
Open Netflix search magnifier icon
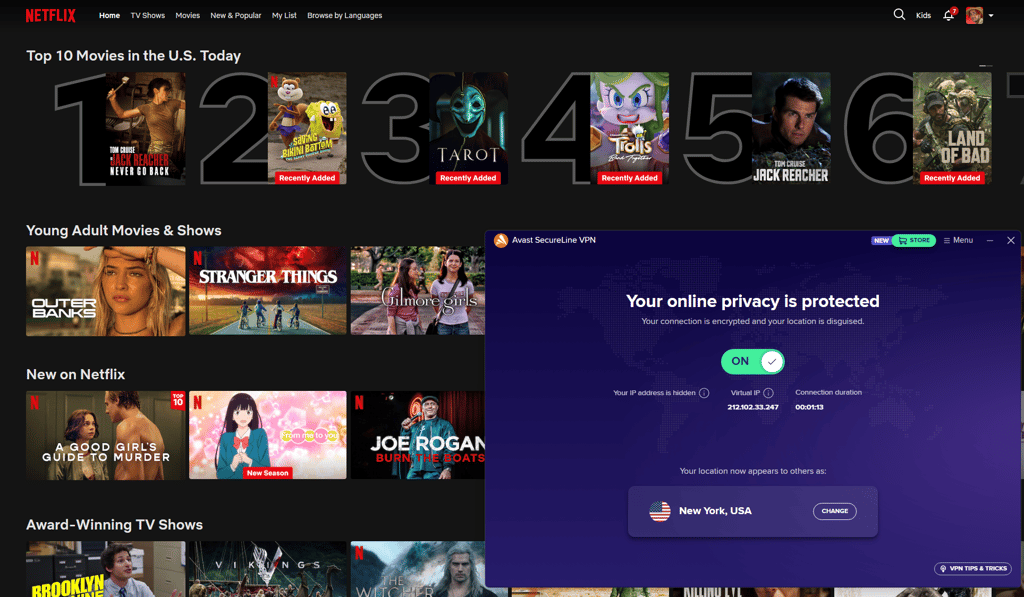pyautogui.click(x=899, y=14)
